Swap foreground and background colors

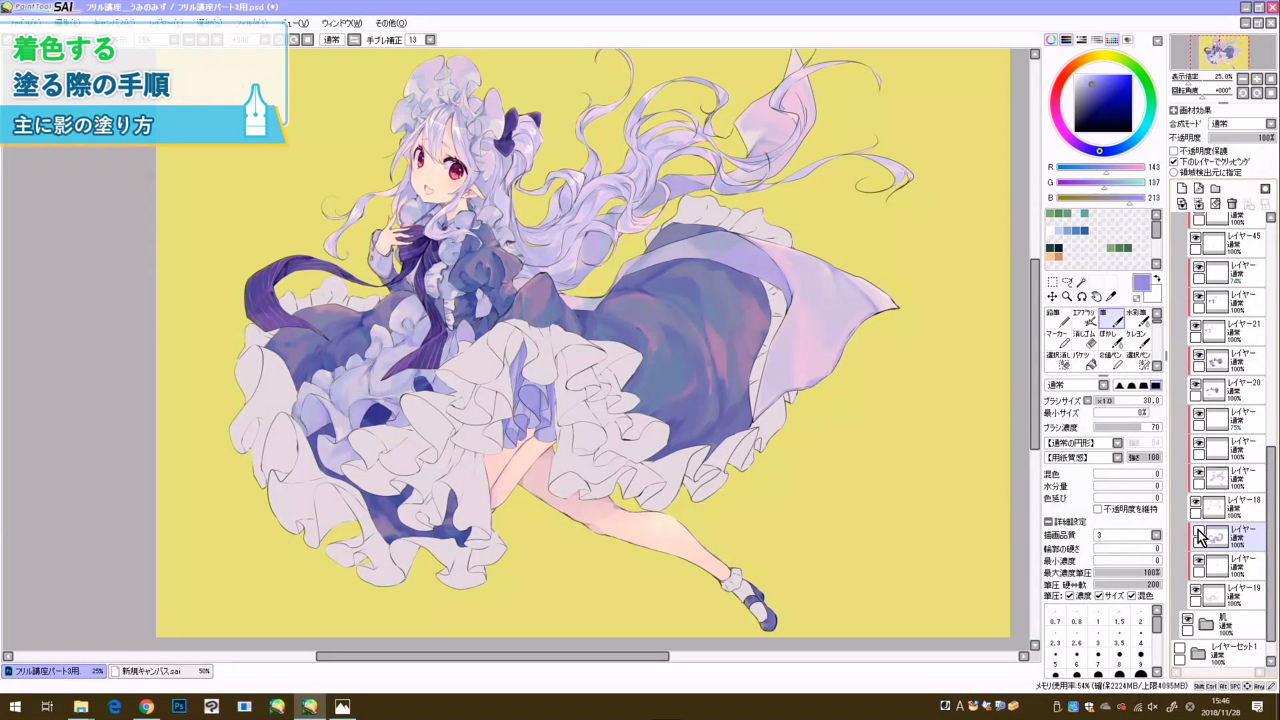click(1157, 279)
